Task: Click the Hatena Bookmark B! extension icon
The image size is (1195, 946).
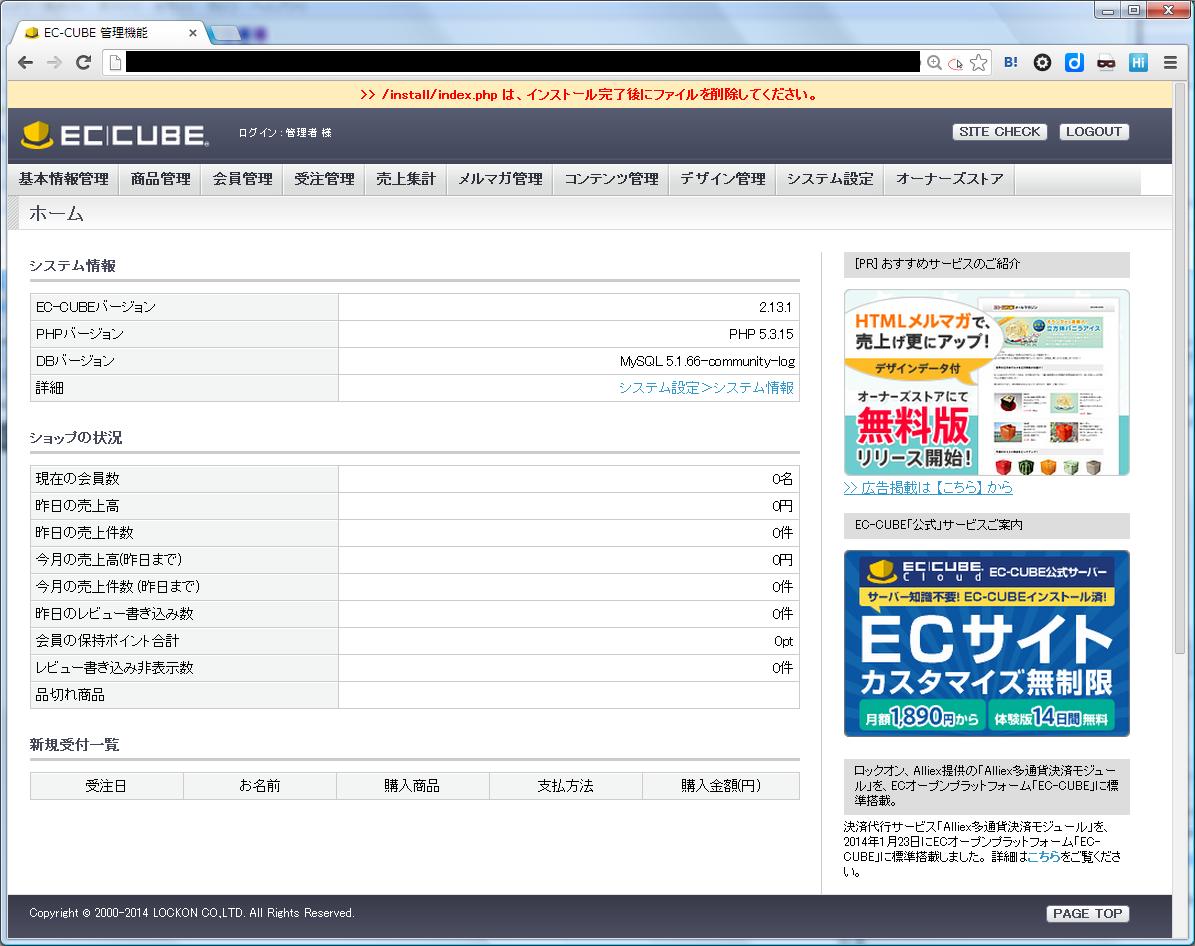Action: pos(1011,62)
